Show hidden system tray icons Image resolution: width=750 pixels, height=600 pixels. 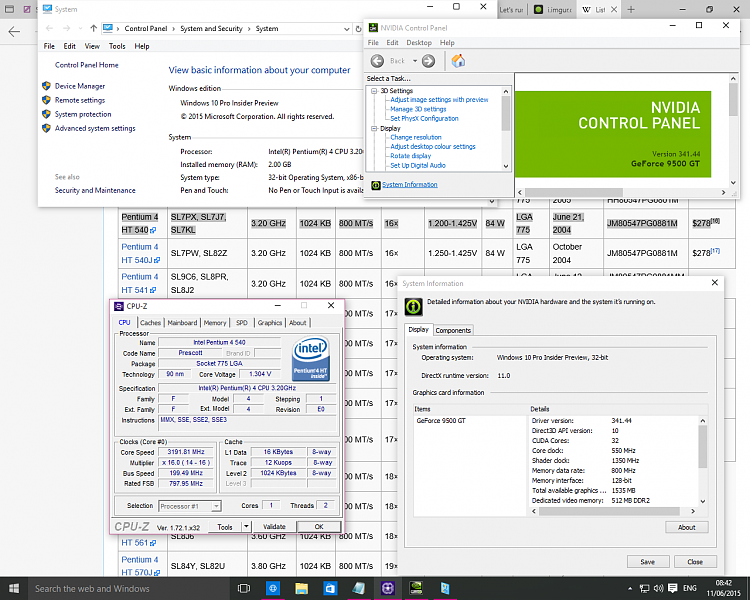630,589
